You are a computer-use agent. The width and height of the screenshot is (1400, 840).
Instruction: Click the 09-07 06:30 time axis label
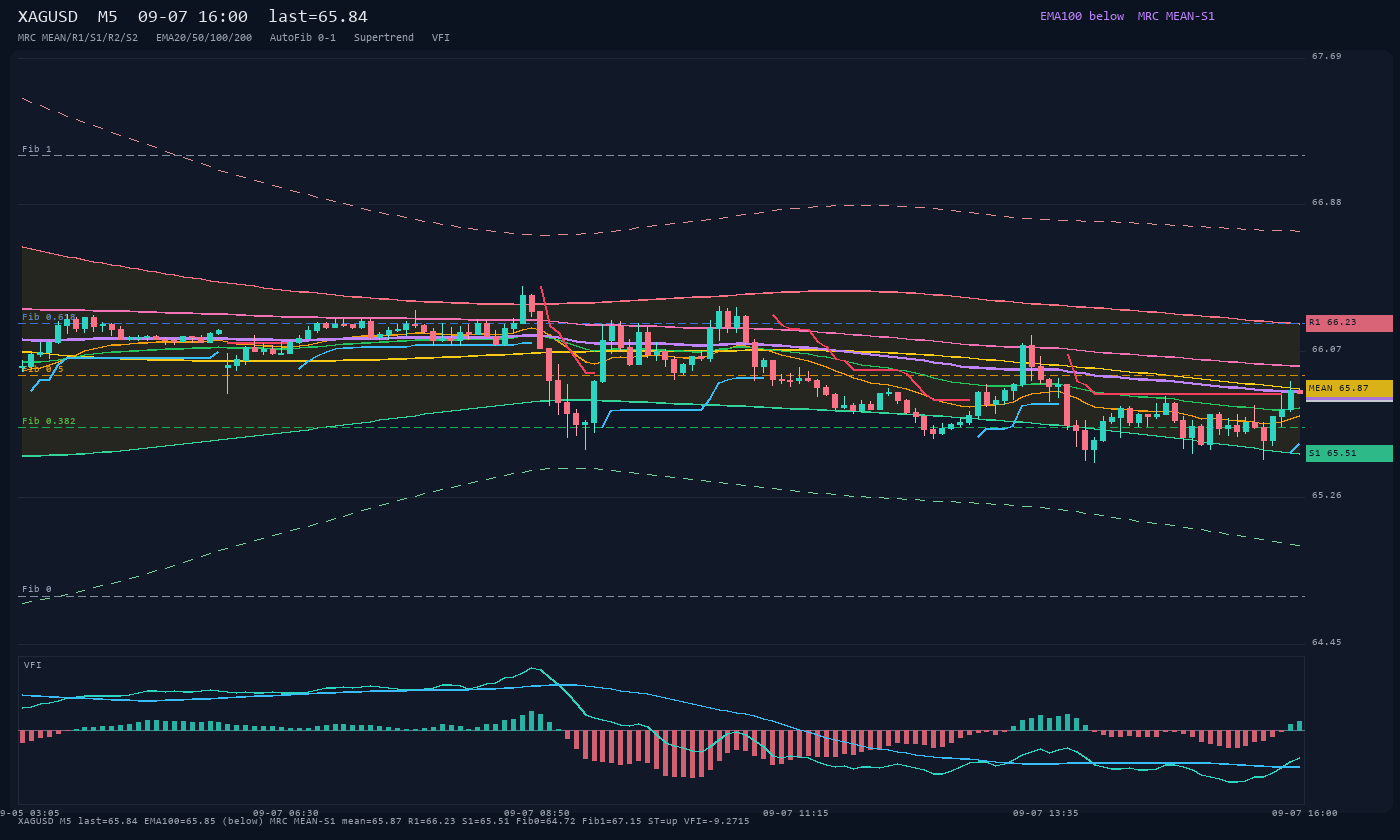(x=286, y=813)
